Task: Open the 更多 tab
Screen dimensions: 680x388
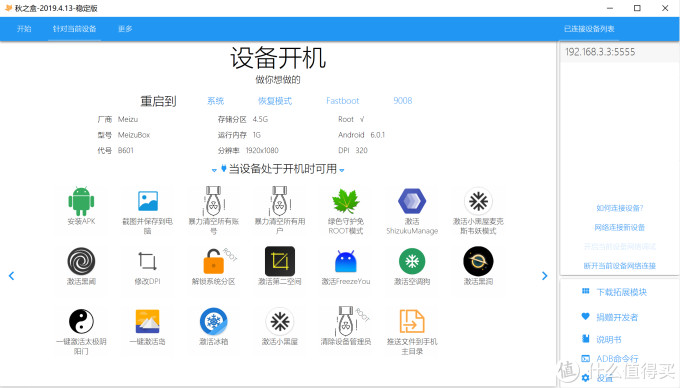Action: [125, 29]
